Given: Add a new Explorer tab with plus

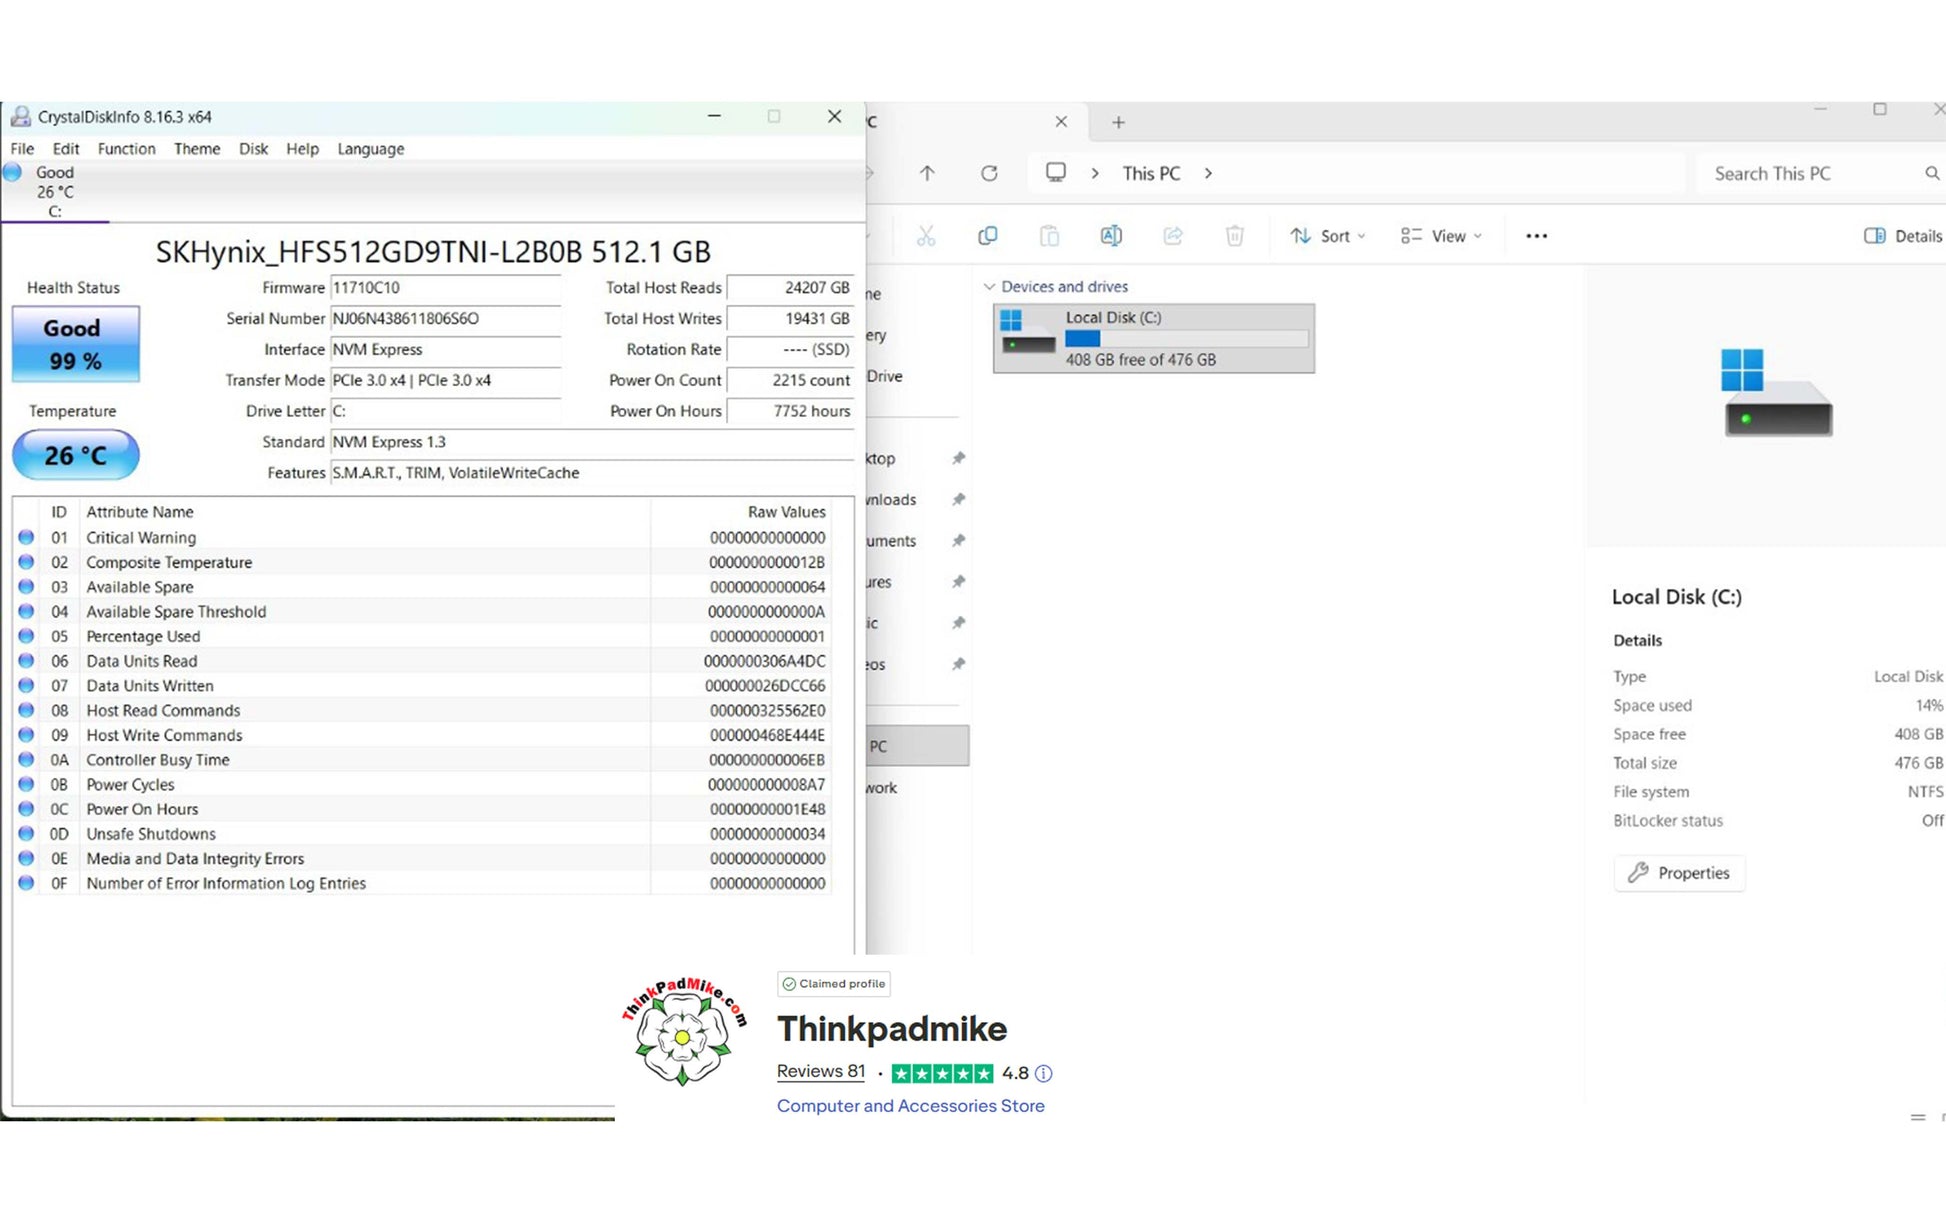Looking at the screenshot, I should click(1118, 122).
